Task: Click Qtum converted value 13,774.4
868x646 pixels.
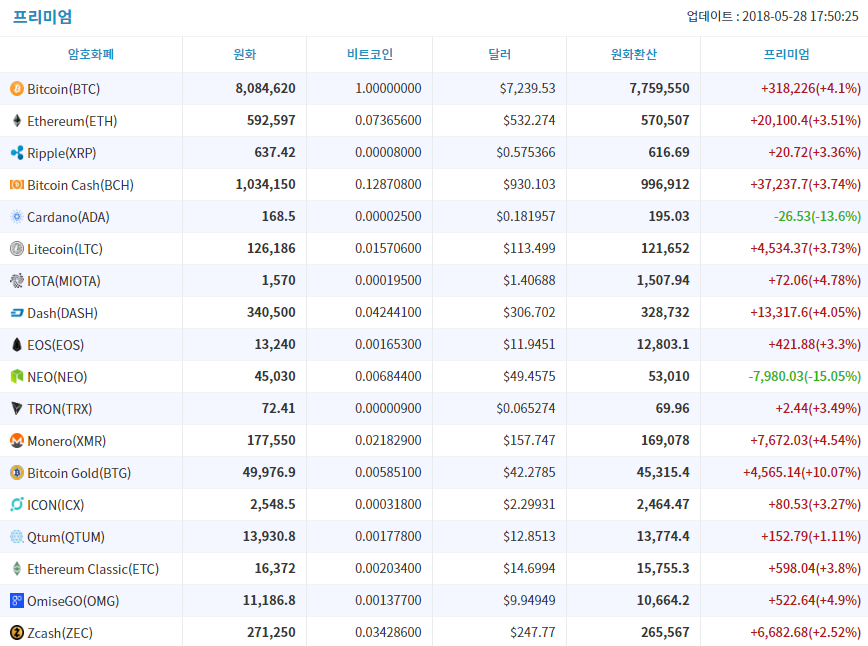Action: (663, 536)
